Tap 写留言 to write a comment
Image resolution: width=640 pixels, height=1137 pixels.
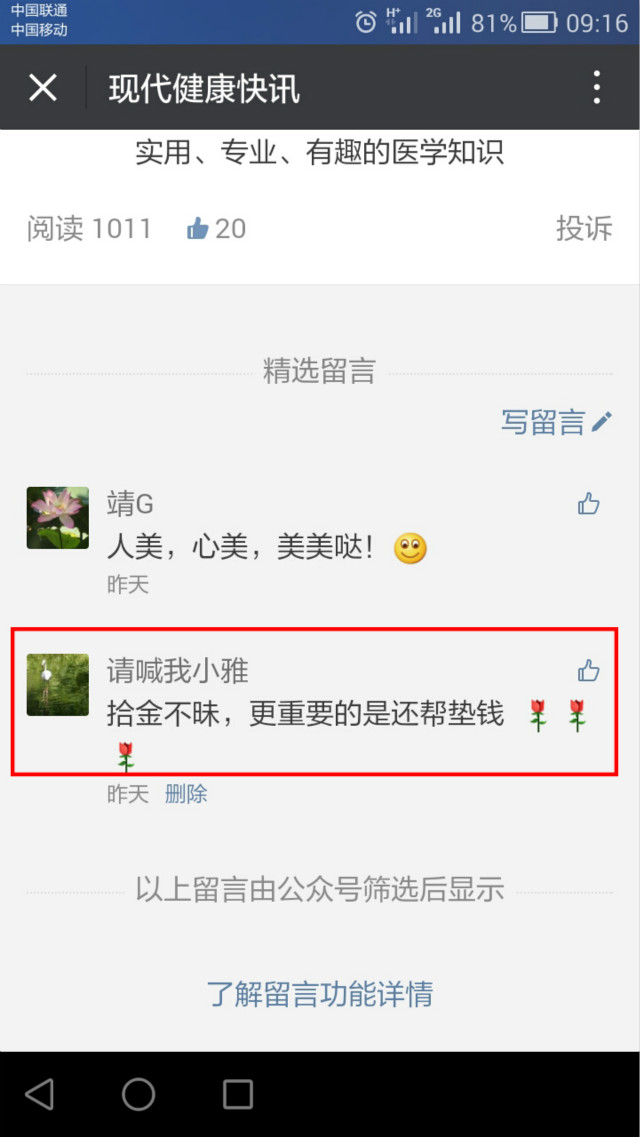[x=543, y=422]
